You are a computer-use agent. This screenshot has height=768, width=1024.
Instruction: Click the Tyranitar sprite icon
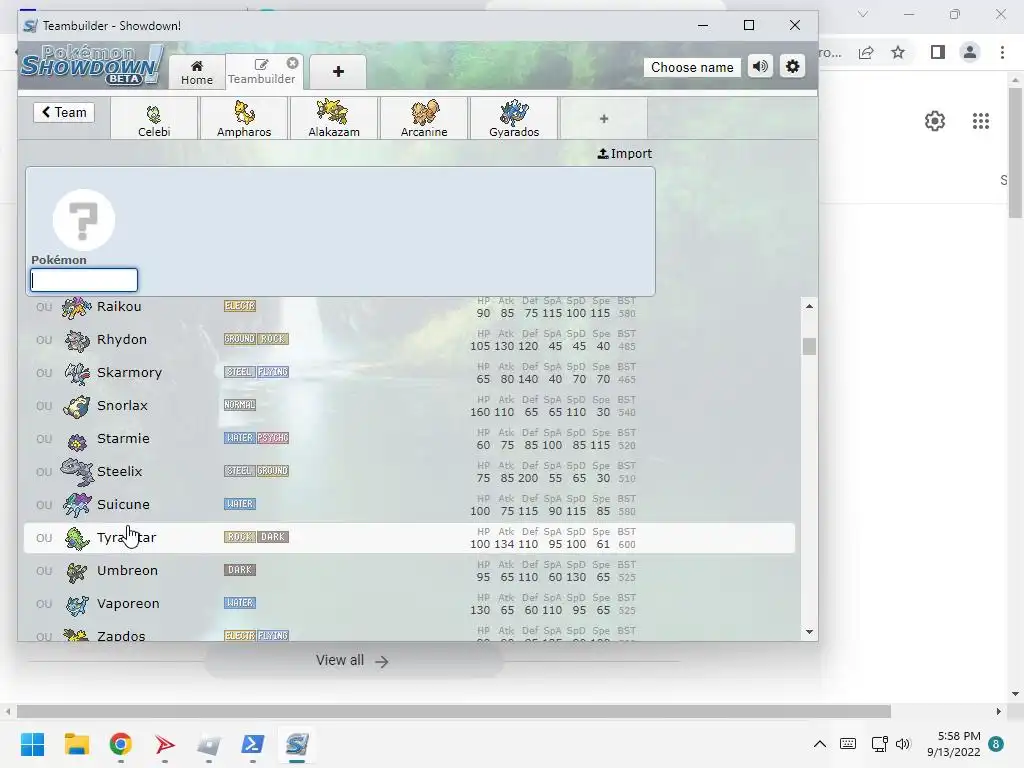77,538
